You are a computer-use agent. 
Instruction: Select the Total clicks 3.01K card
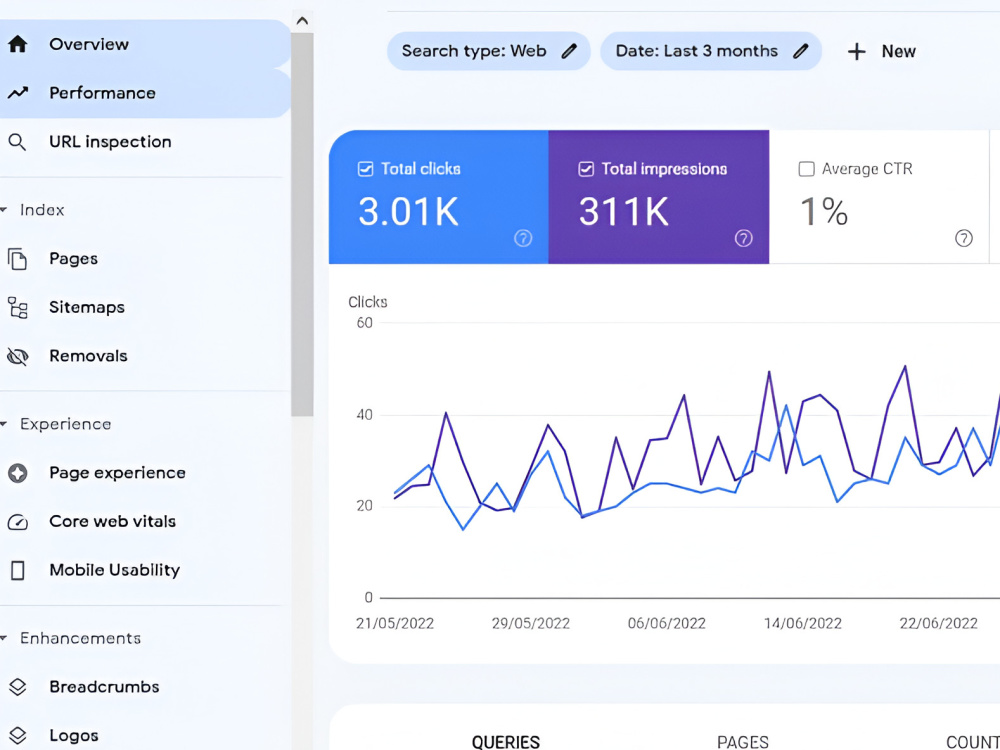pyautogui.click(x=439, y=197)
